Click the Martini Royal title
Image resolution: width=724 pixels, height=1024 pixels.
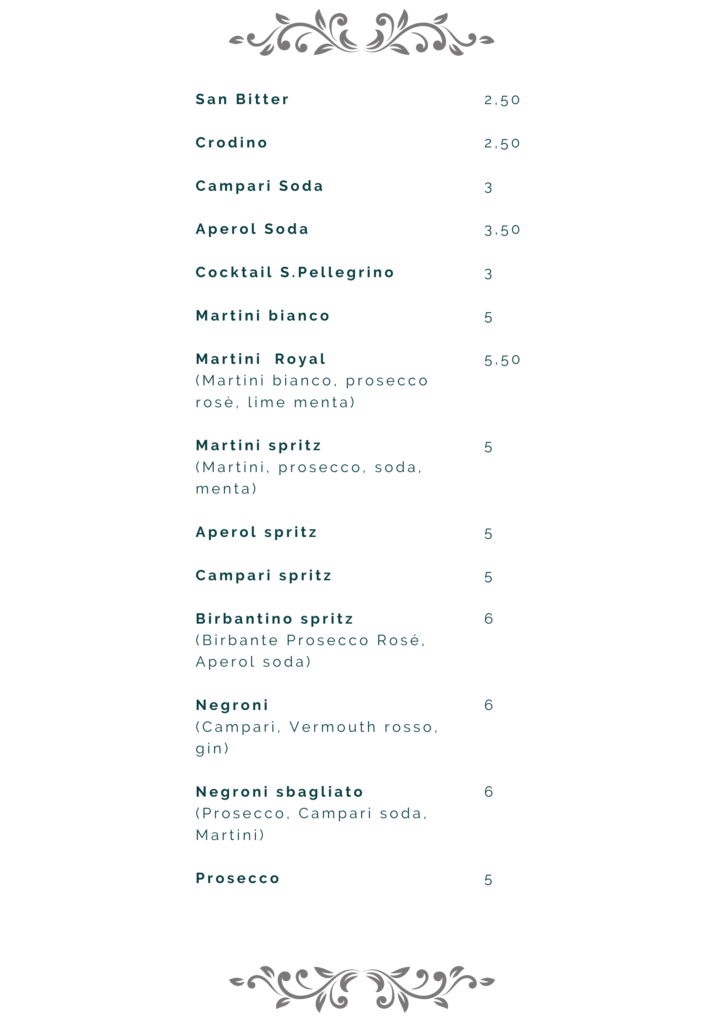[x=260, y=359]
